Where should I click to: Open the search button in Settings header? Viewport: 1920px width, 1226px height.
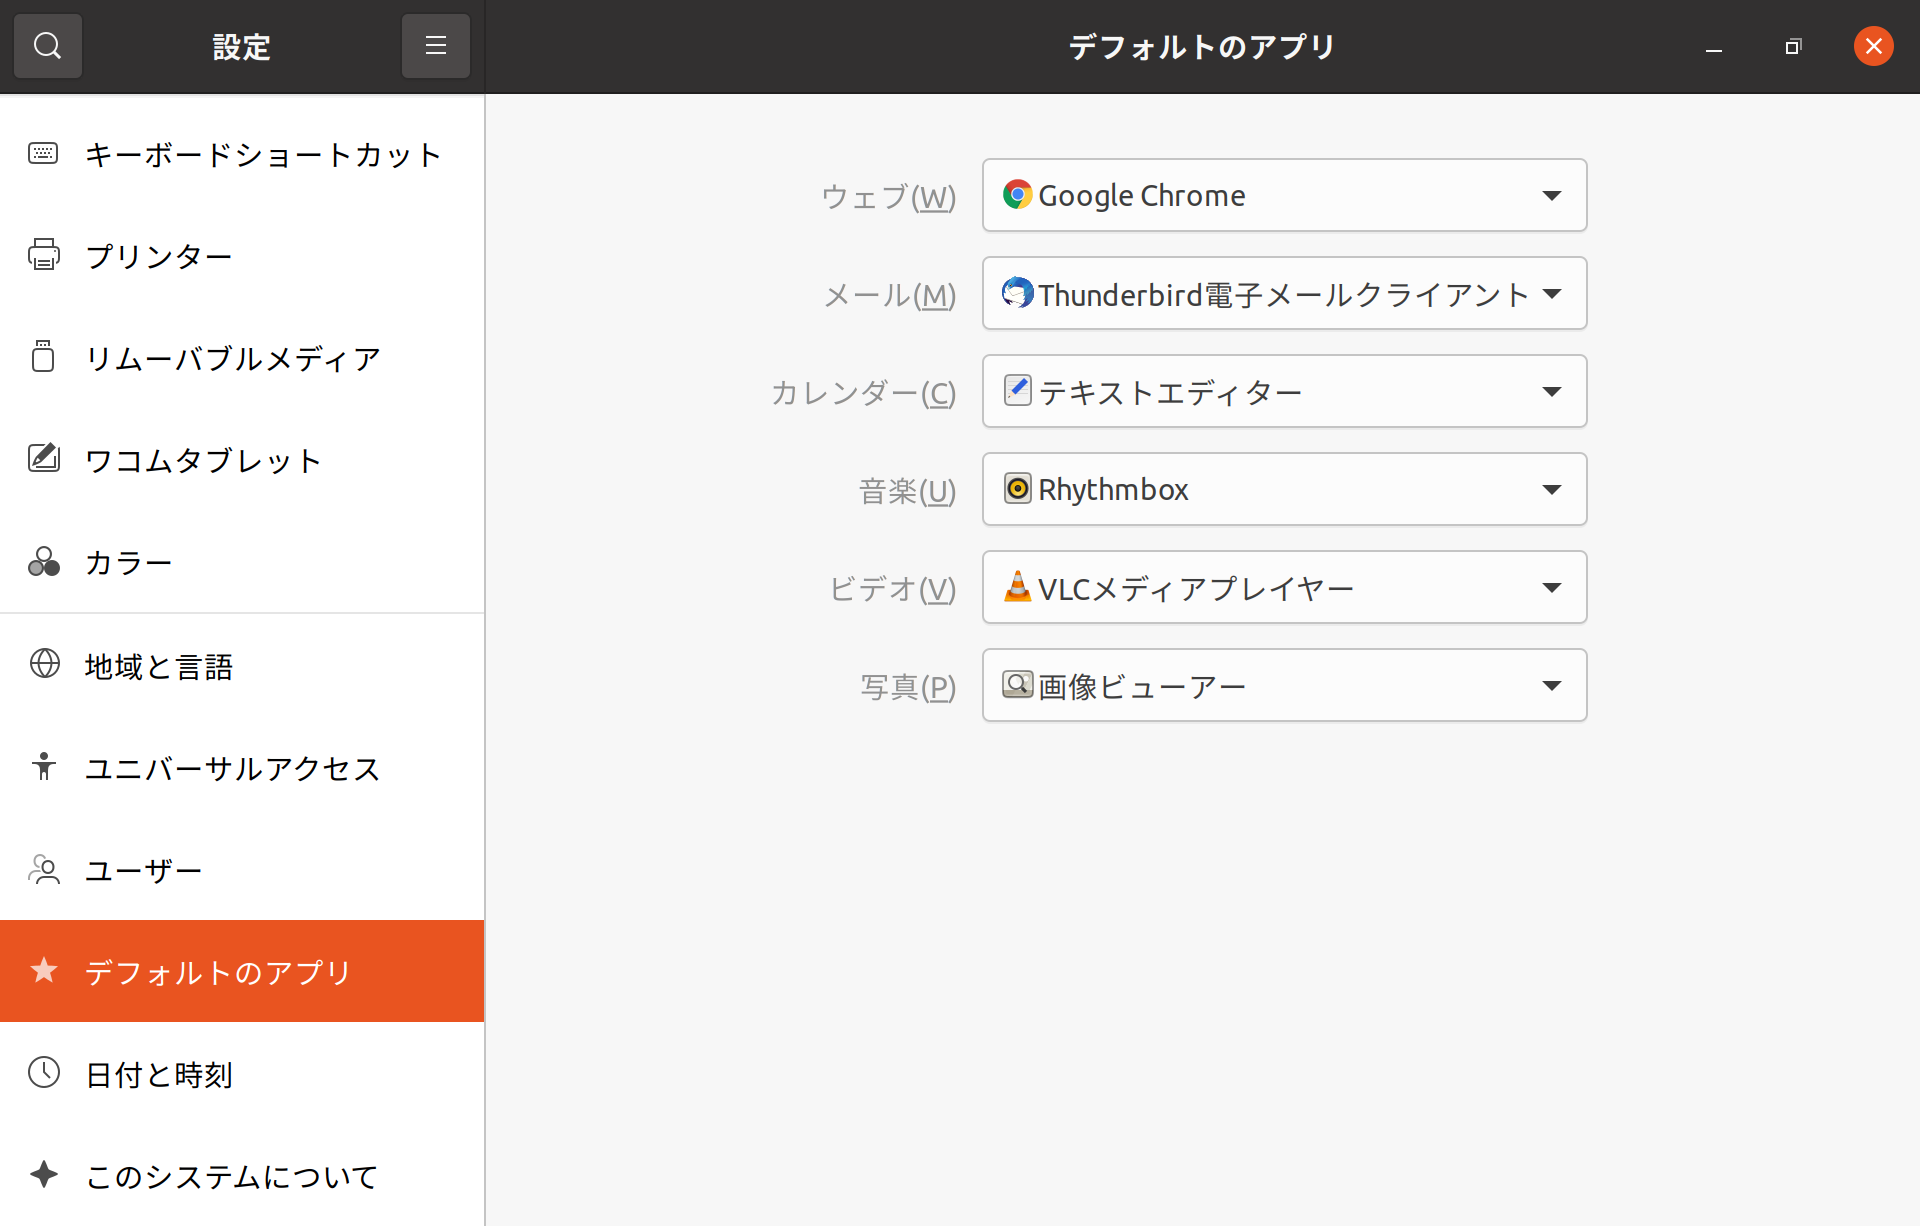click(x=47, y=46)
